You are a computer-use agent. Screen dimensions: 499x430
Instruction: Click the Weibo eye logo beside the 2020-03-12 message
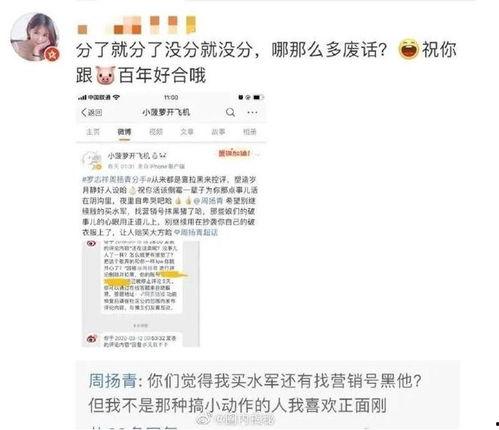91,339
